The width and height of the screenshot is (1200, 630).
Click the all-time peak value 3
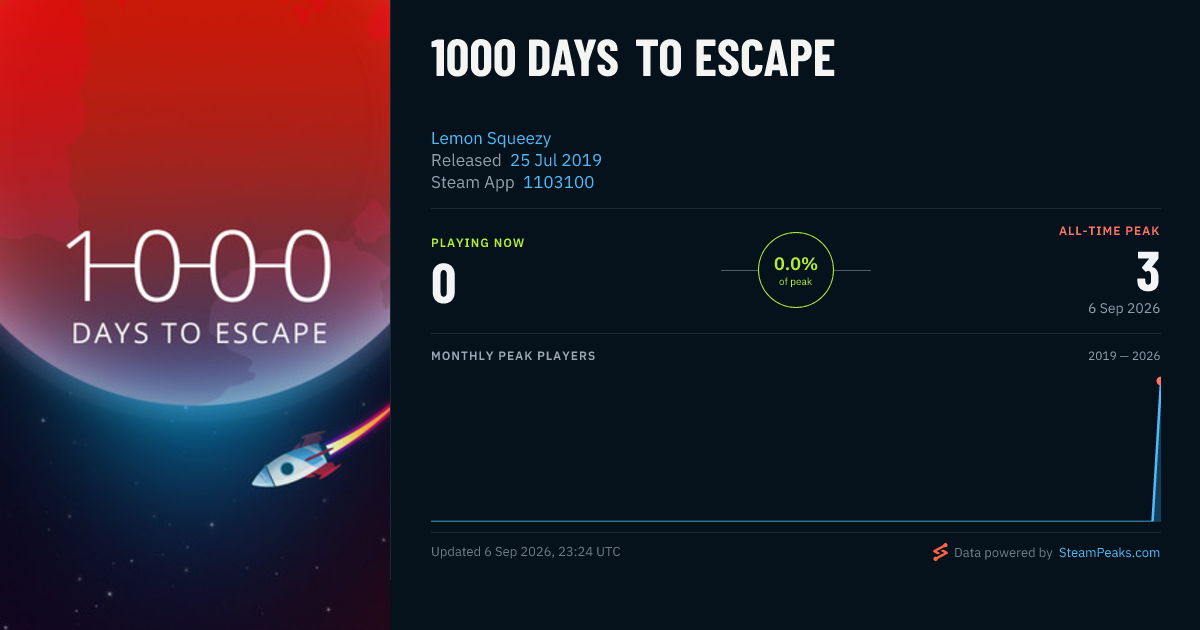(1148, 272)
